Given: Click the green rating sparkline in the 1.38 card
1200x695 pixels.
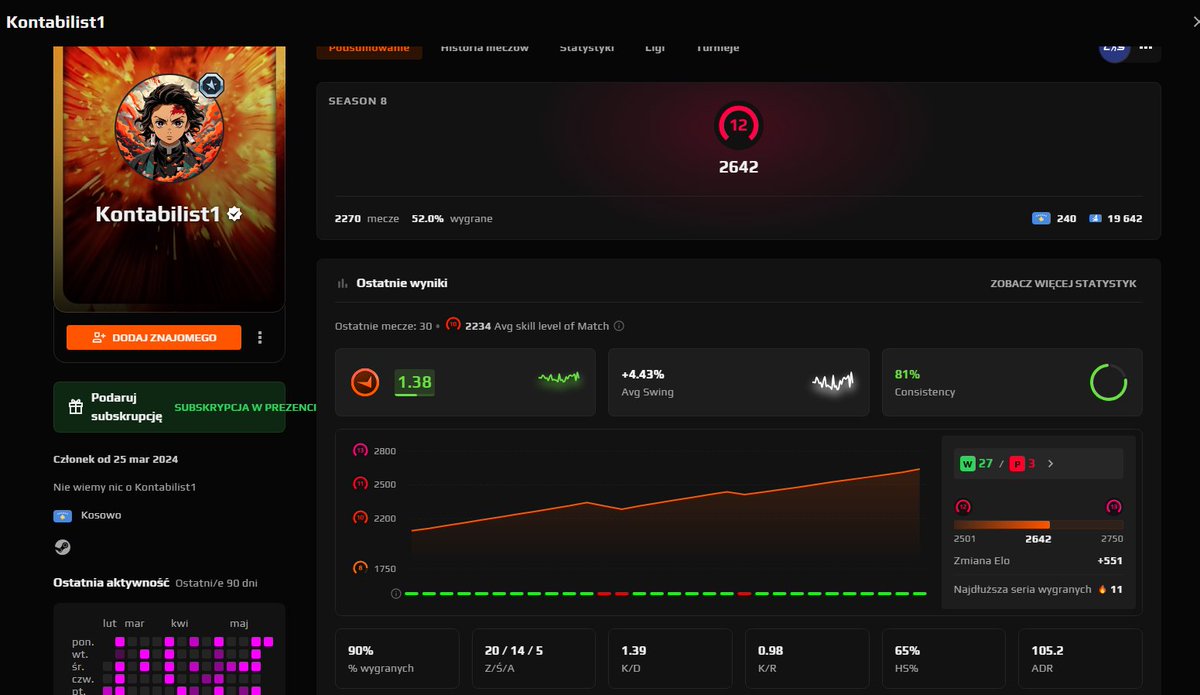Looking at the screenshot, I should 559,379.
